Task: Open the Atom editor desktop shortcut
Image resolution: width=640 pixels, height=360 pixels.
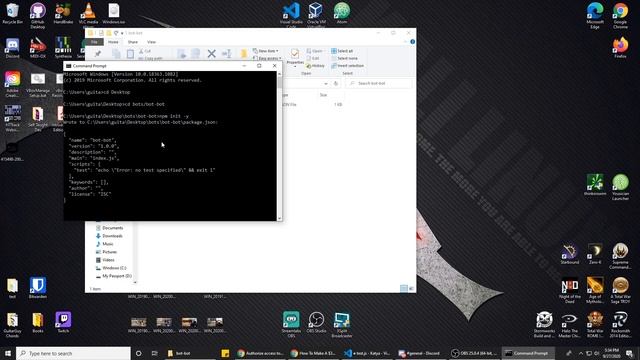Action: [x=342, y=13]
